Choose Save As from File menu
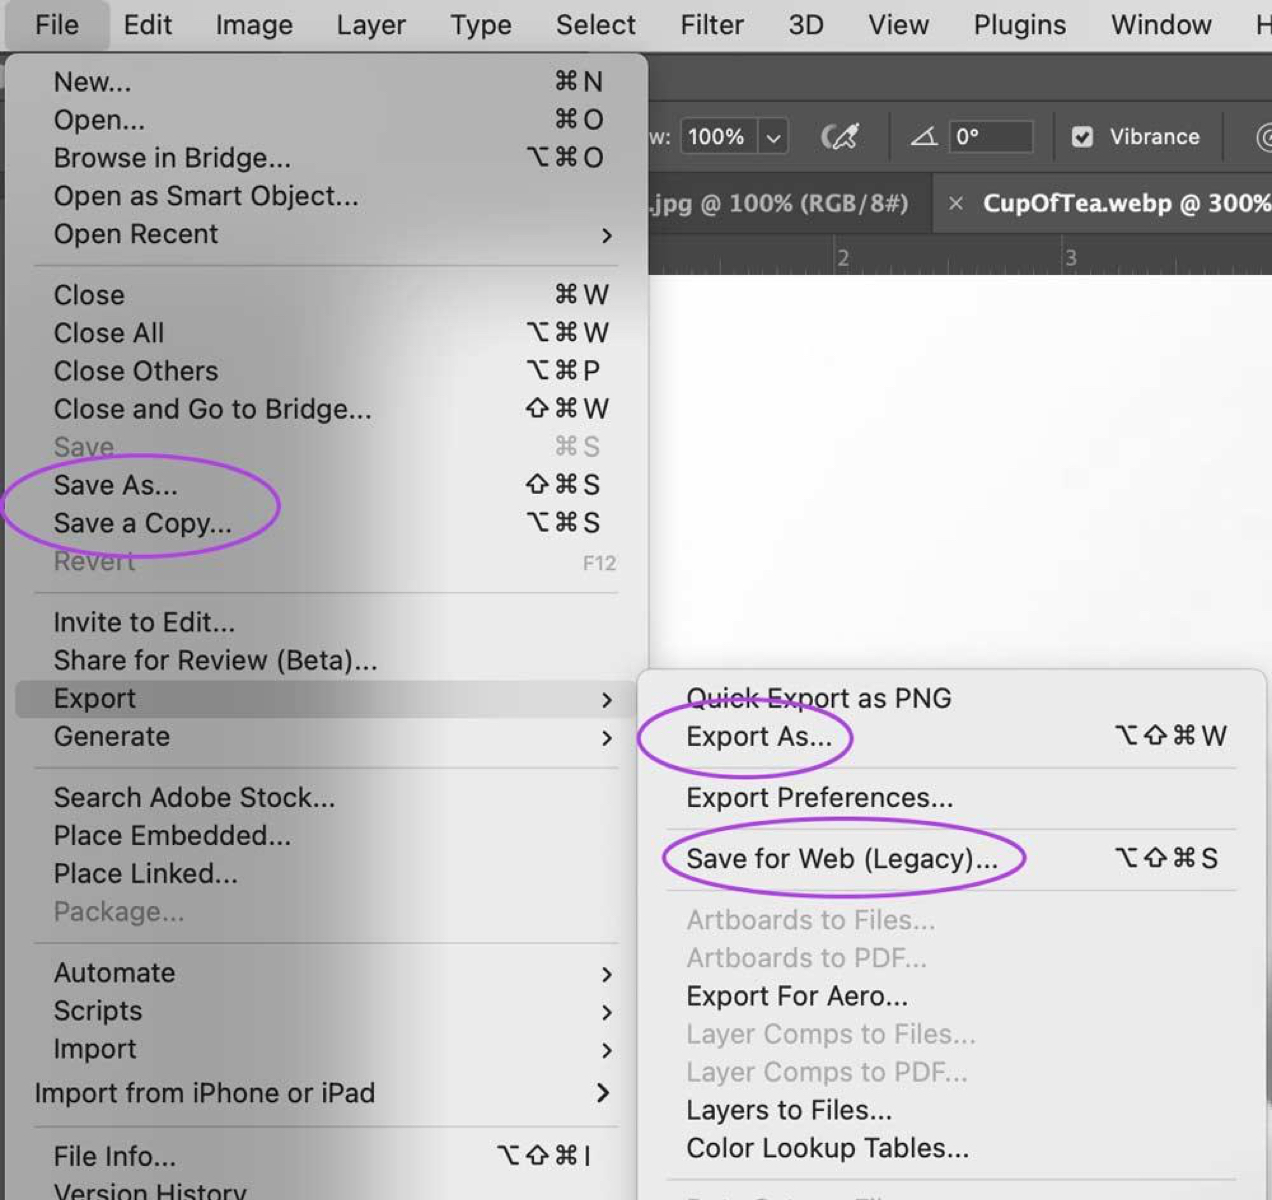 pos(116,486)
